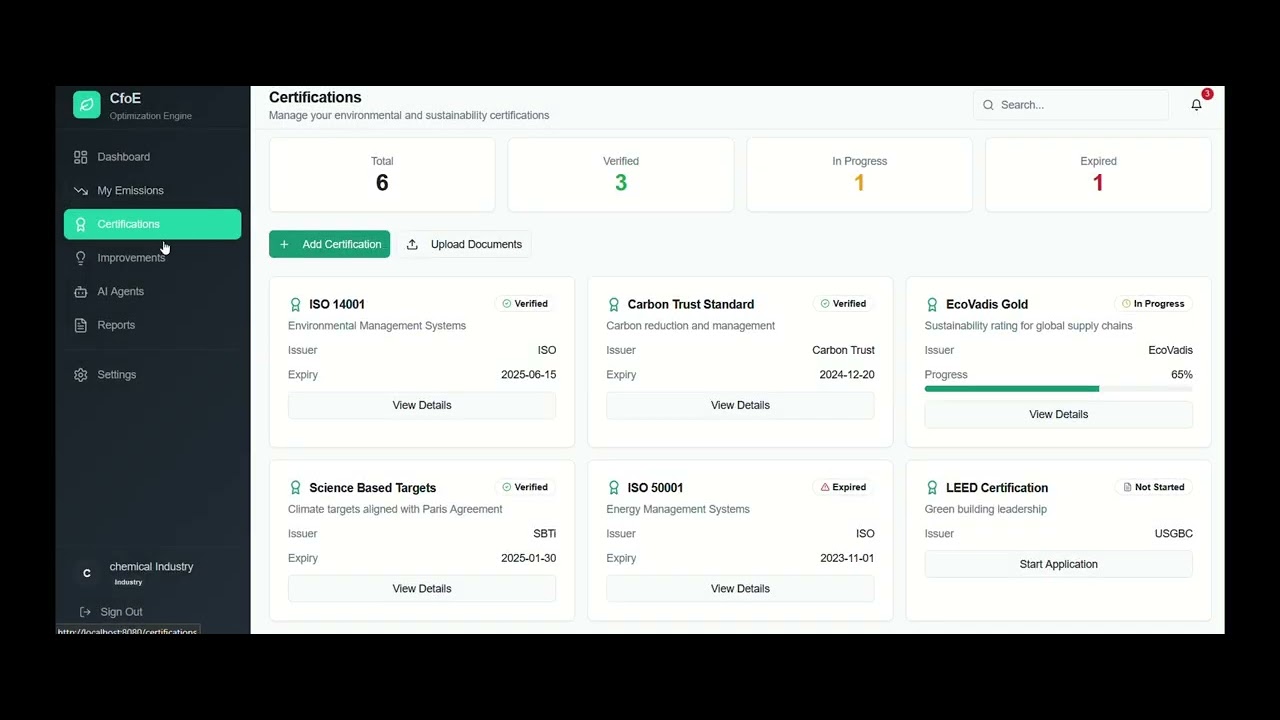1280x720 pixels.
Task: Click the CfoE leaf logo icon
Action: (87, 105)
